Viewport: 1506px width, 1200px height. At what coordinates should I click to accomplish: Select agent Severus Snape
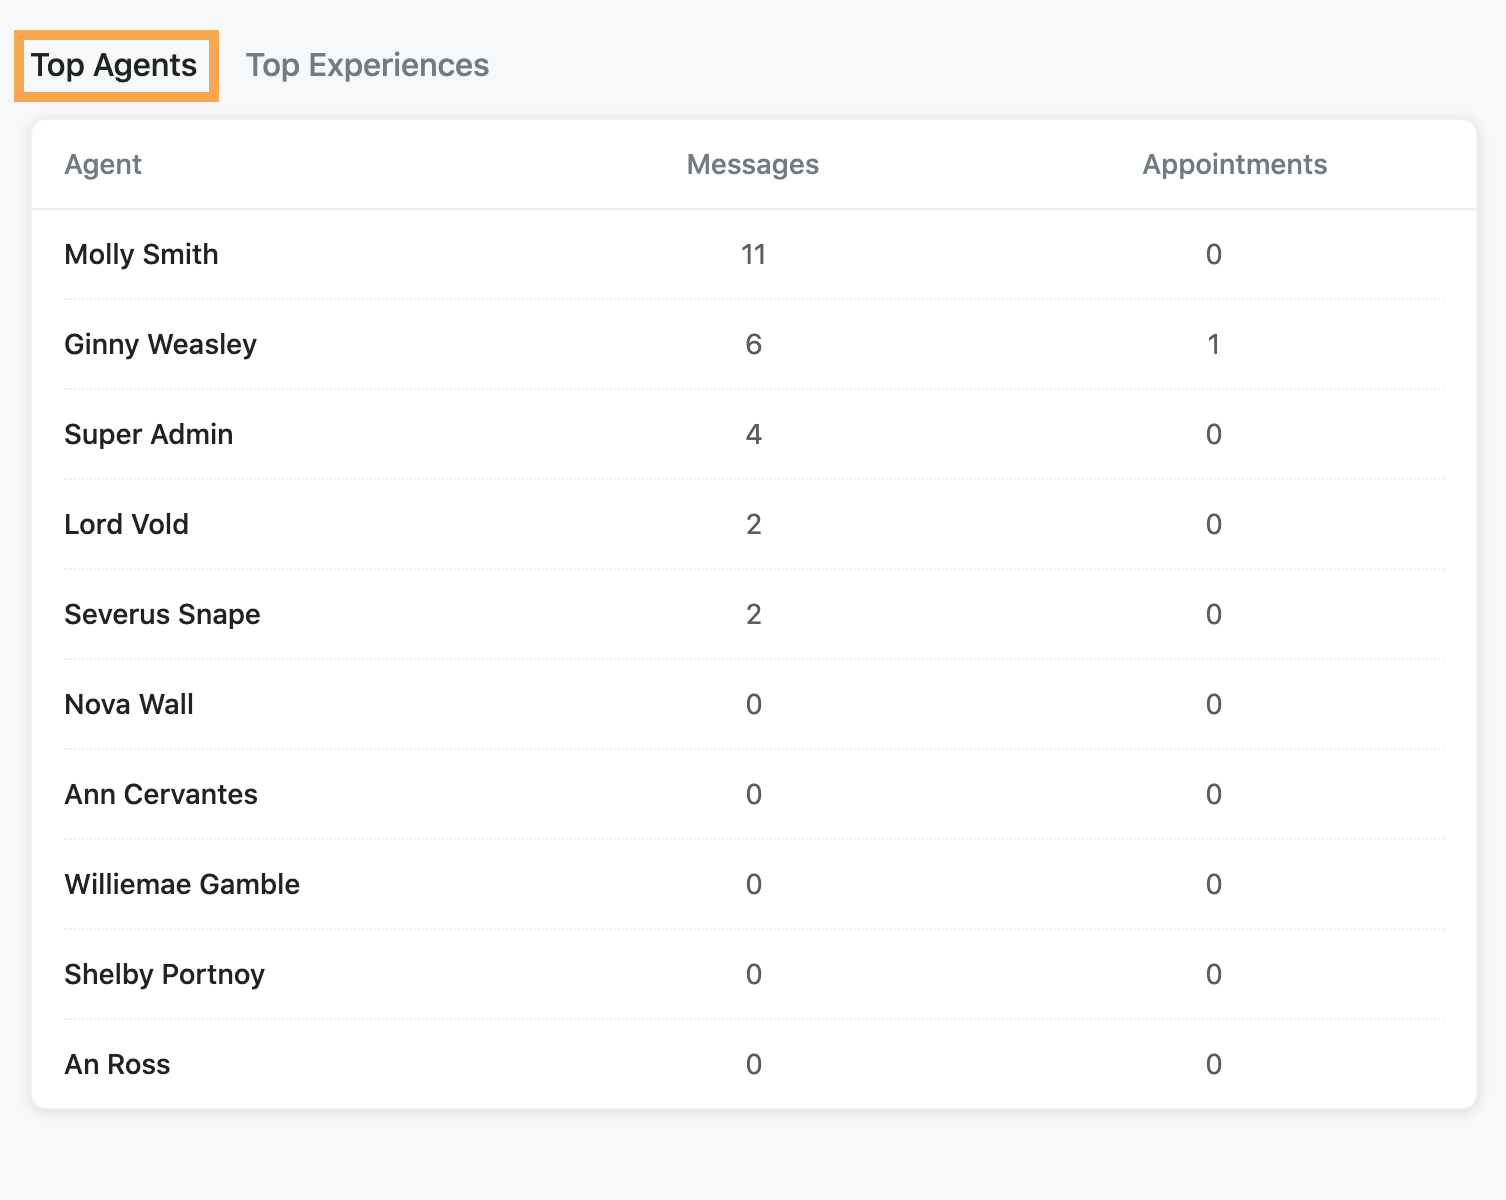pyautogui.click(x=162, y=614)
